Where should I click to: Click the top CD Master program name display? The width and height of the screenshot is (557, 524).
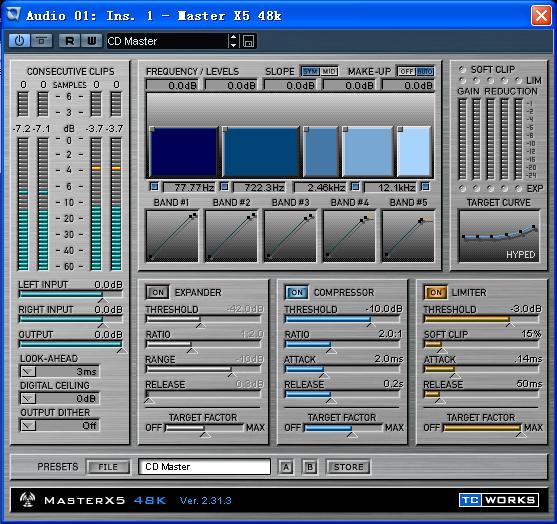click(x=167, y=41)
